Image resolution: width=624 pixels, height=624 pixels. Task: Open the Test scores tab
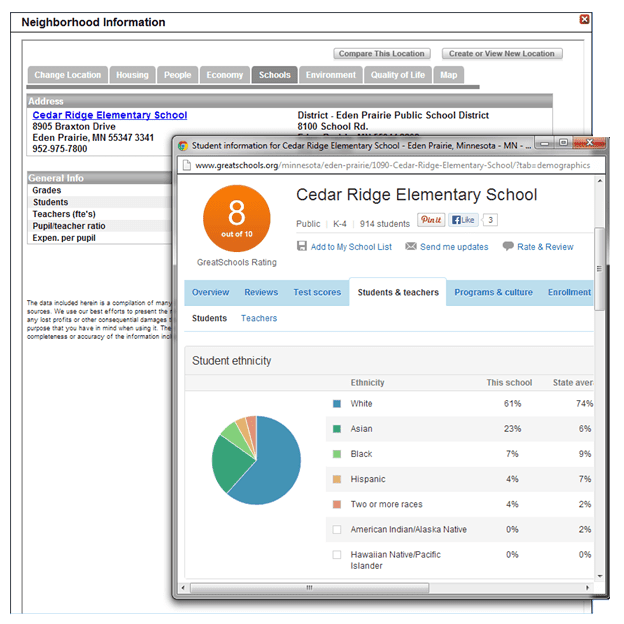(x=317, y=292)
